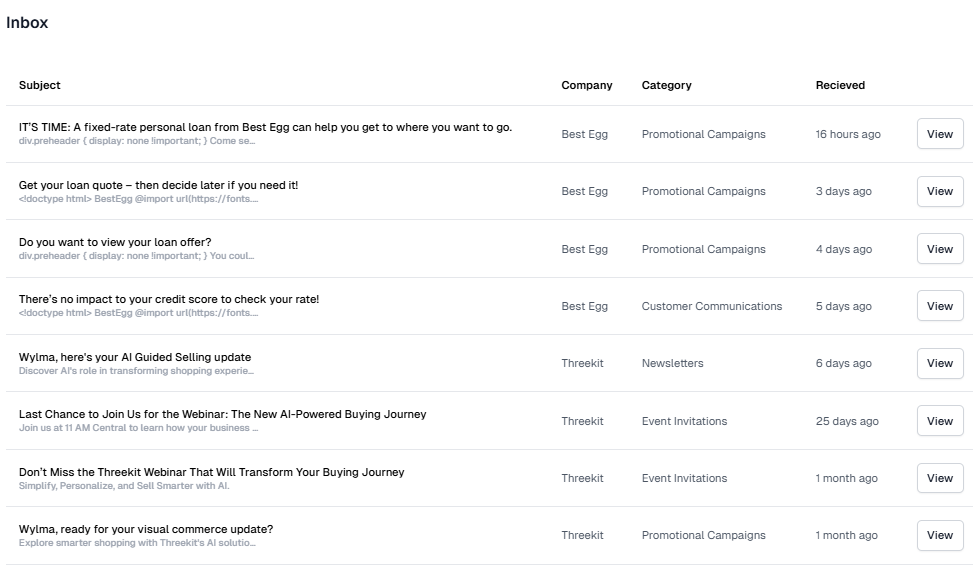Select subject 'Don't Miss the Threekit Webinar'
This screenshot has width=973, height=566.
211,472
